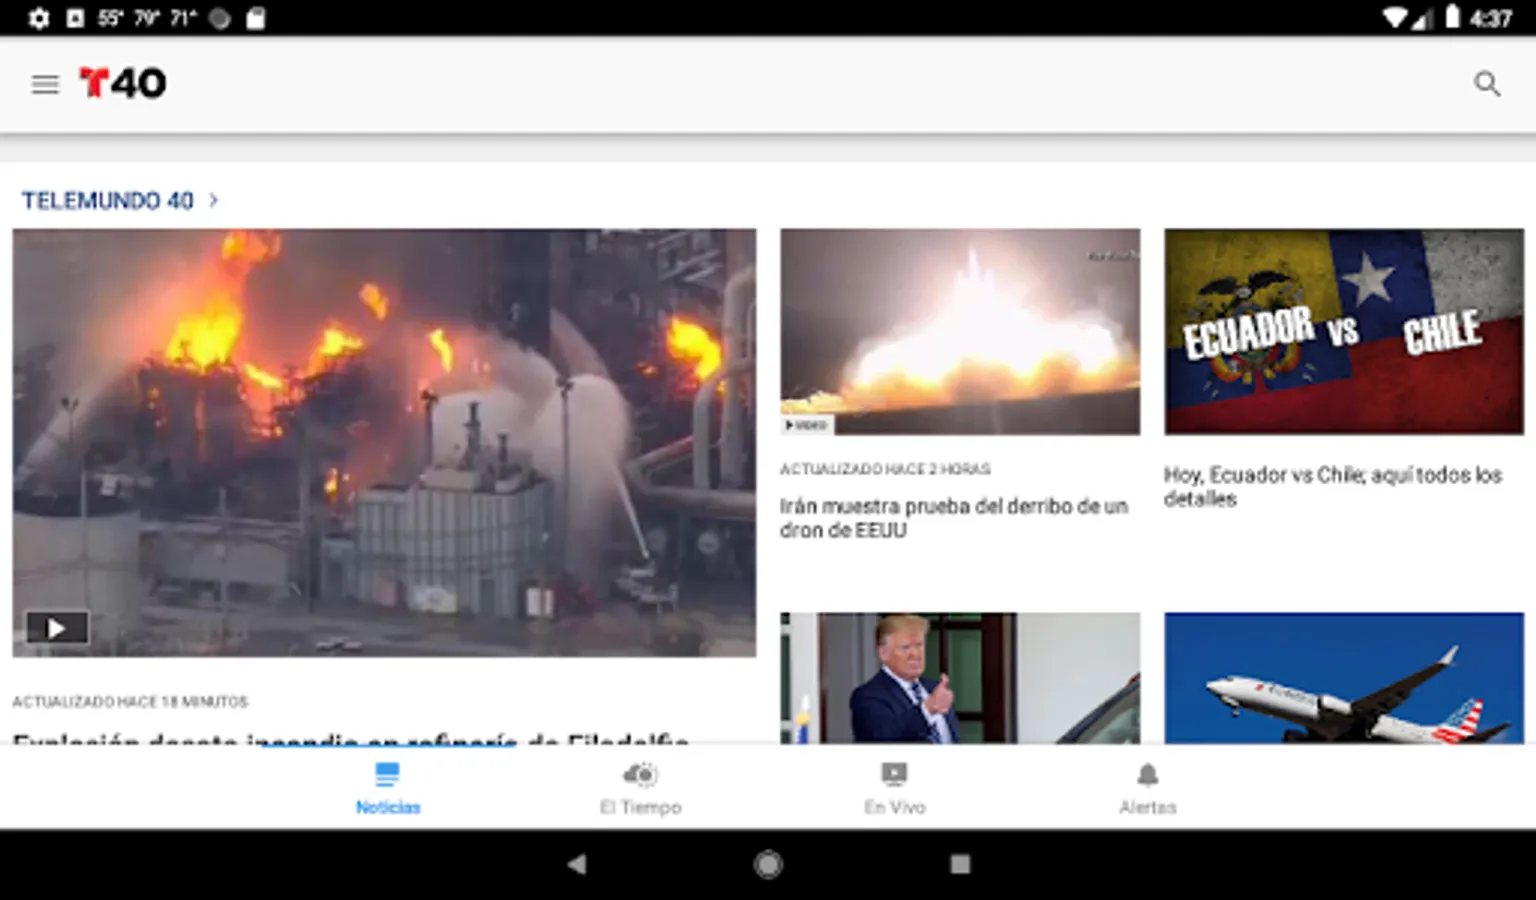Select 'Actualizado hace 2 horas' timestamp
Viewport: 1536px width, 900px height.
(x=885, y=469)
